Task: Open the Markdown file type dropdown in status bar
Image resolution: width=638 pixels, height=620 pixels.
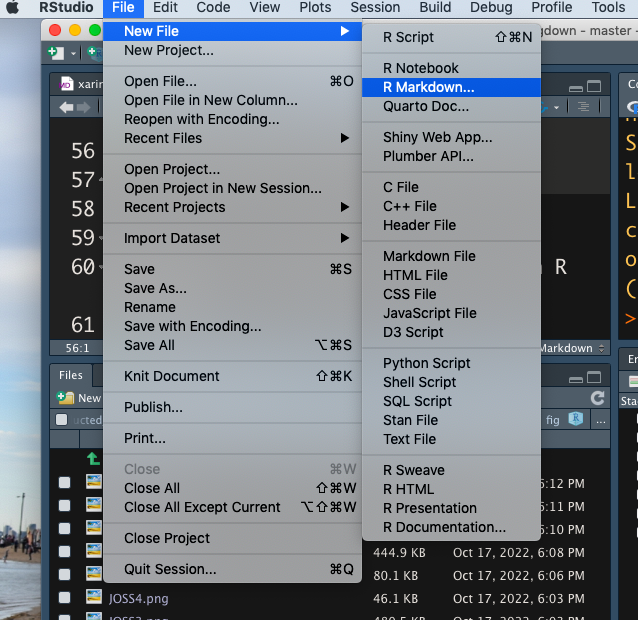Action: coord(572,348)
